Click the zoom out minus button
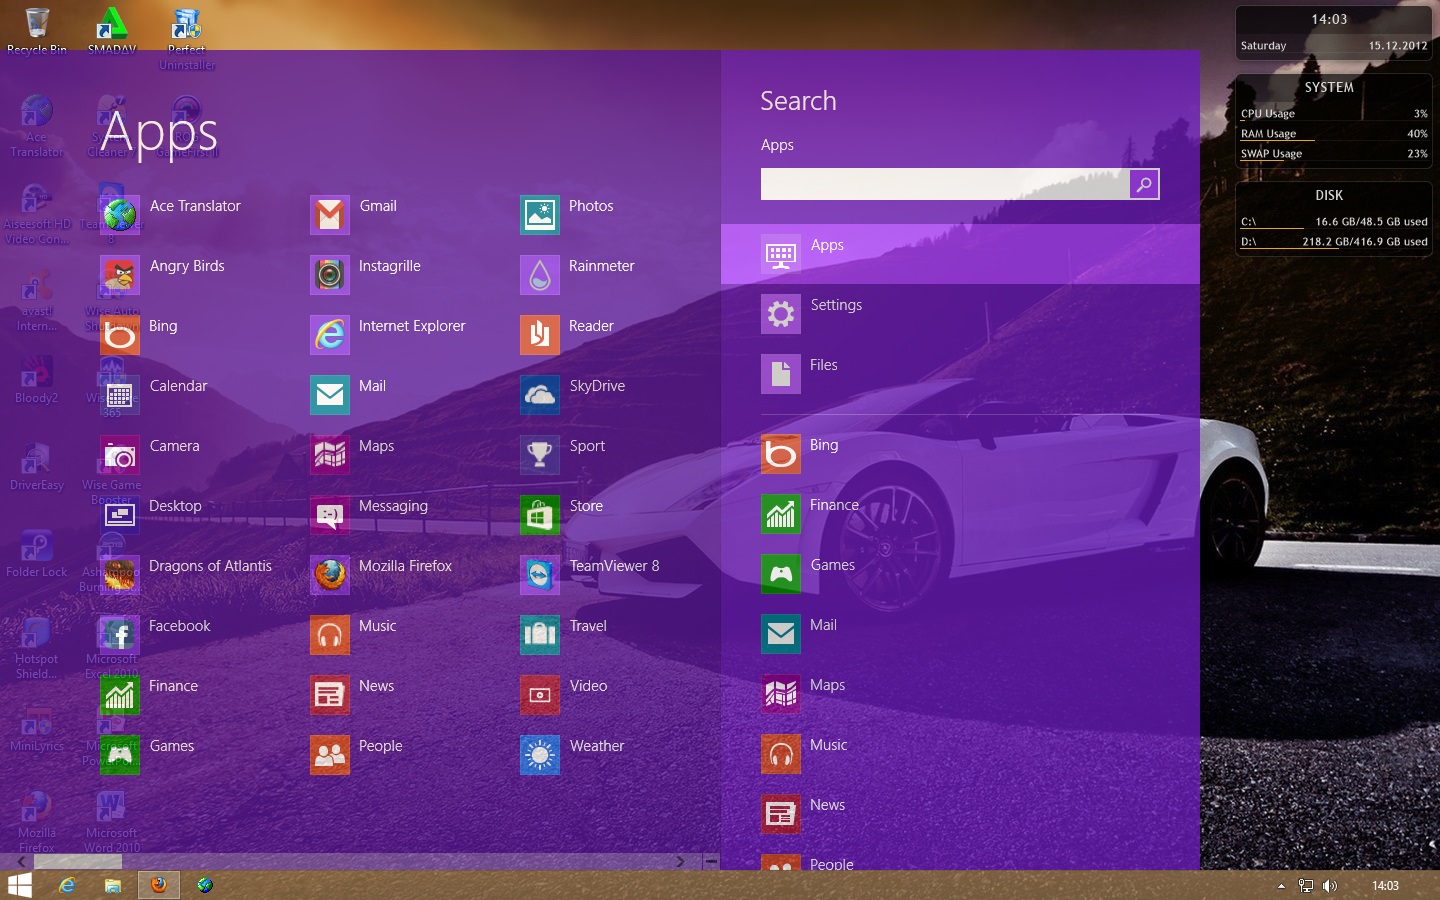 (710, 861)
